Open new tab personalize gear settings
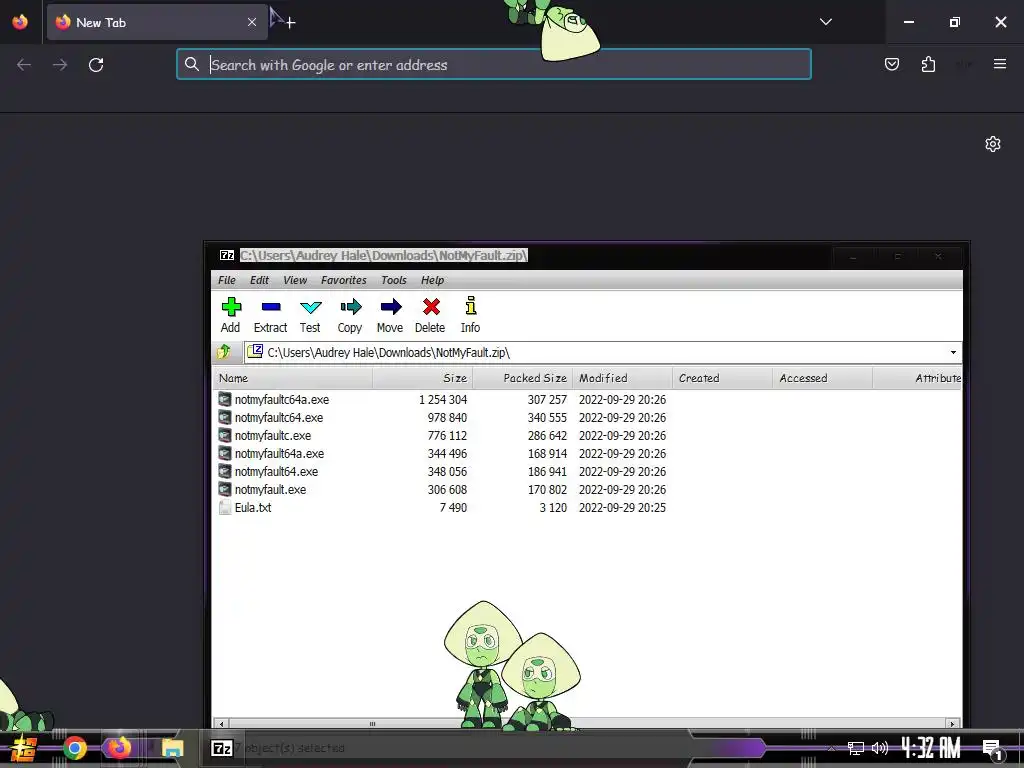Image resolution: width=1024 pixels, height=768 pixels. point(993,144)
